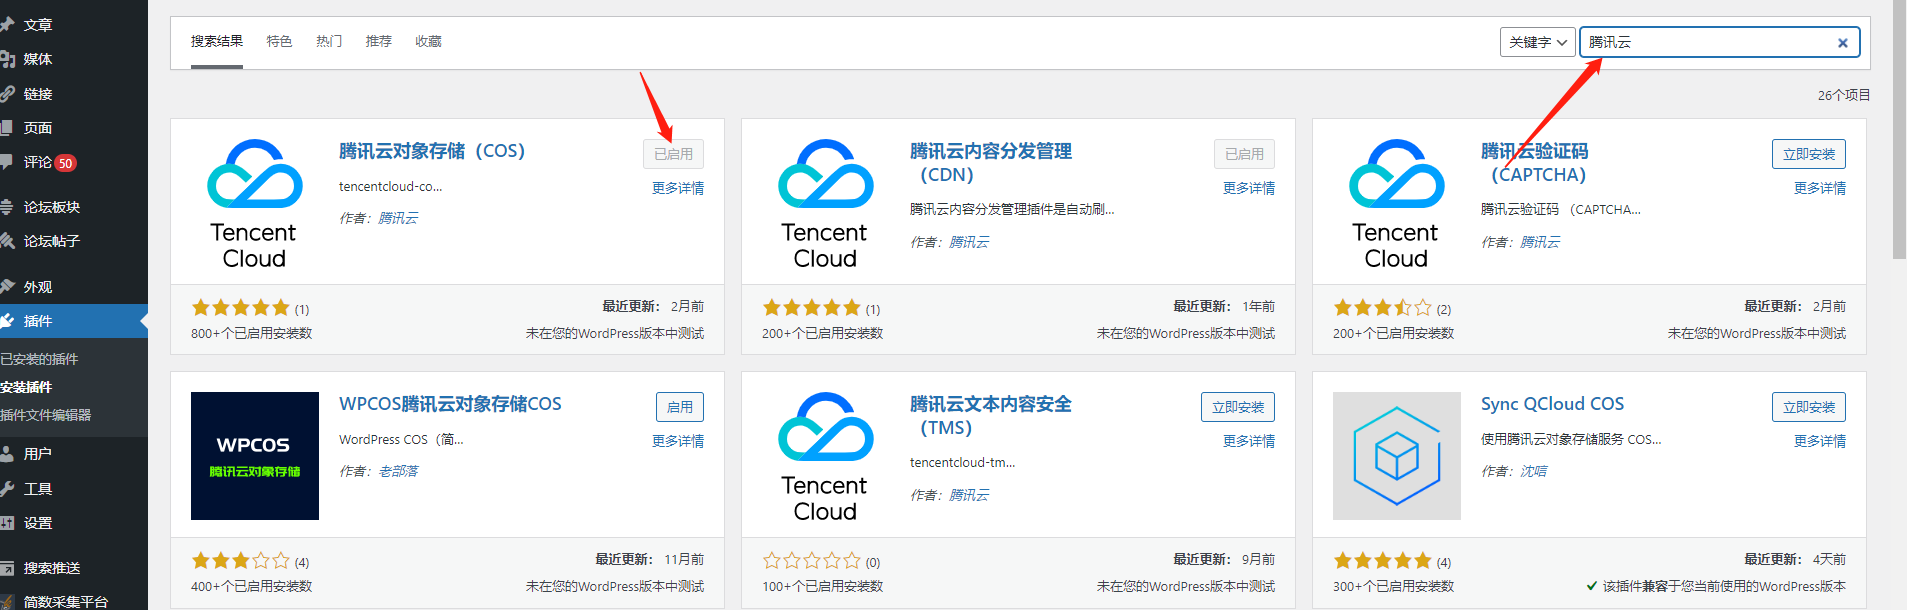
Task: Open the WPCOS腾讯云对象存储COS title link
Action: coord(450,404)
